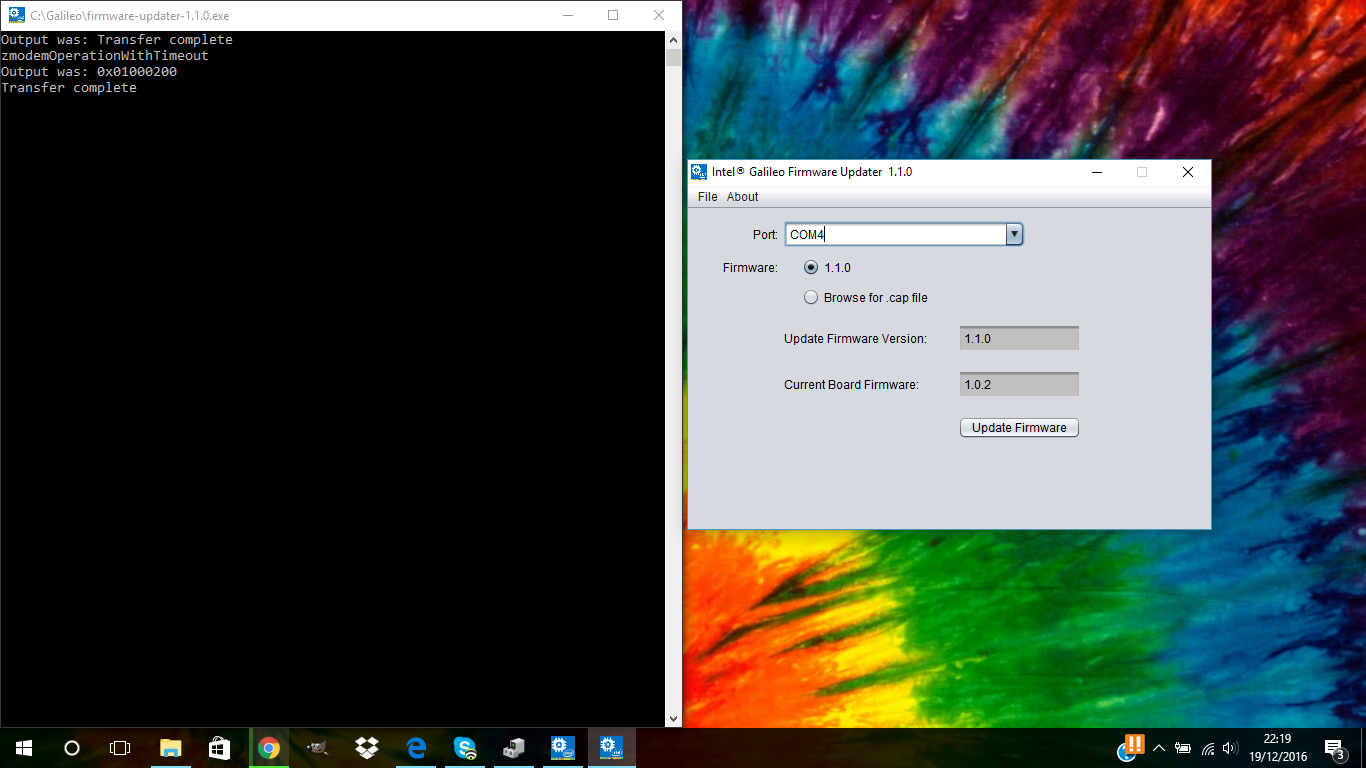Open File Explorer from the taskbar
This screenshot has height=768, width=1366.
[x=171, y=748]
